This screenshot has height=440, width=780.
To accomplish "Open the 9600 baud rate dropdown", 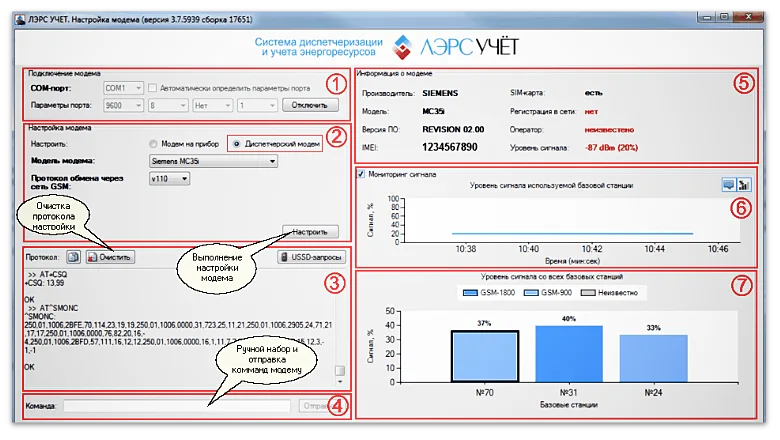I will tap(138, 105).
